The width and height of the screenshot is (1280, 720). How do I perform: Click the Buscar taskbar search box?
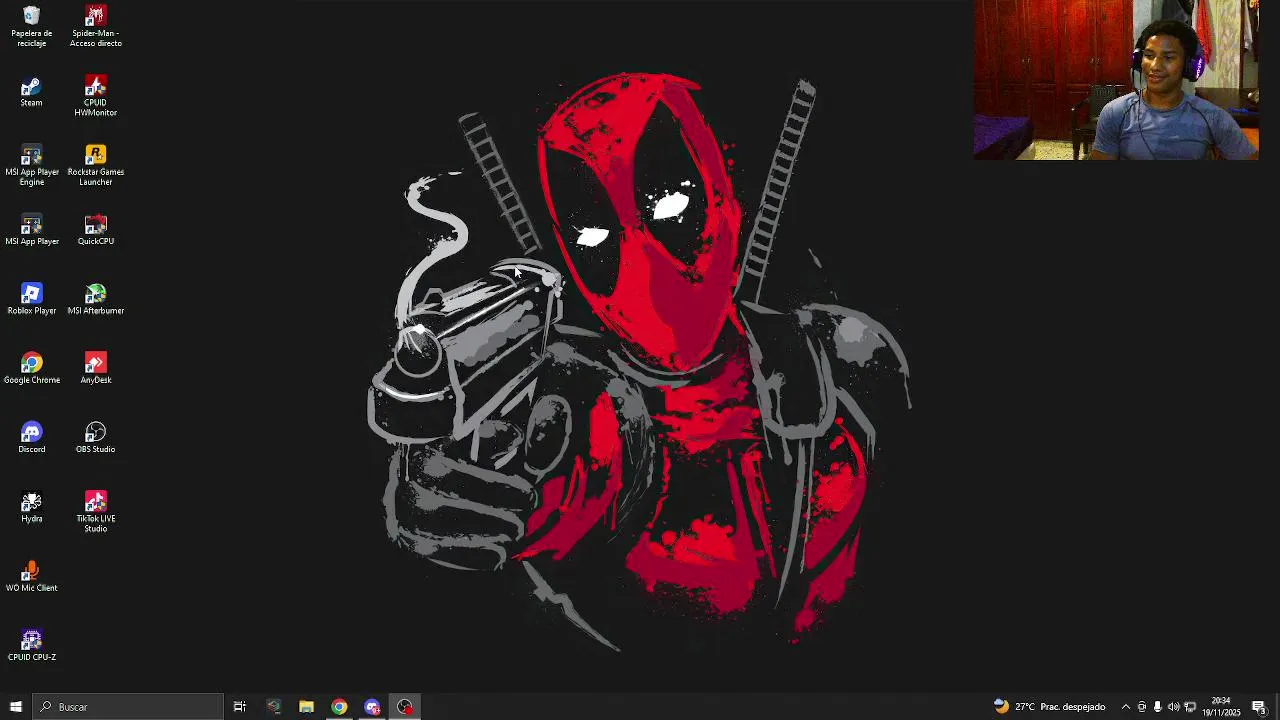(x=128, y=707)
